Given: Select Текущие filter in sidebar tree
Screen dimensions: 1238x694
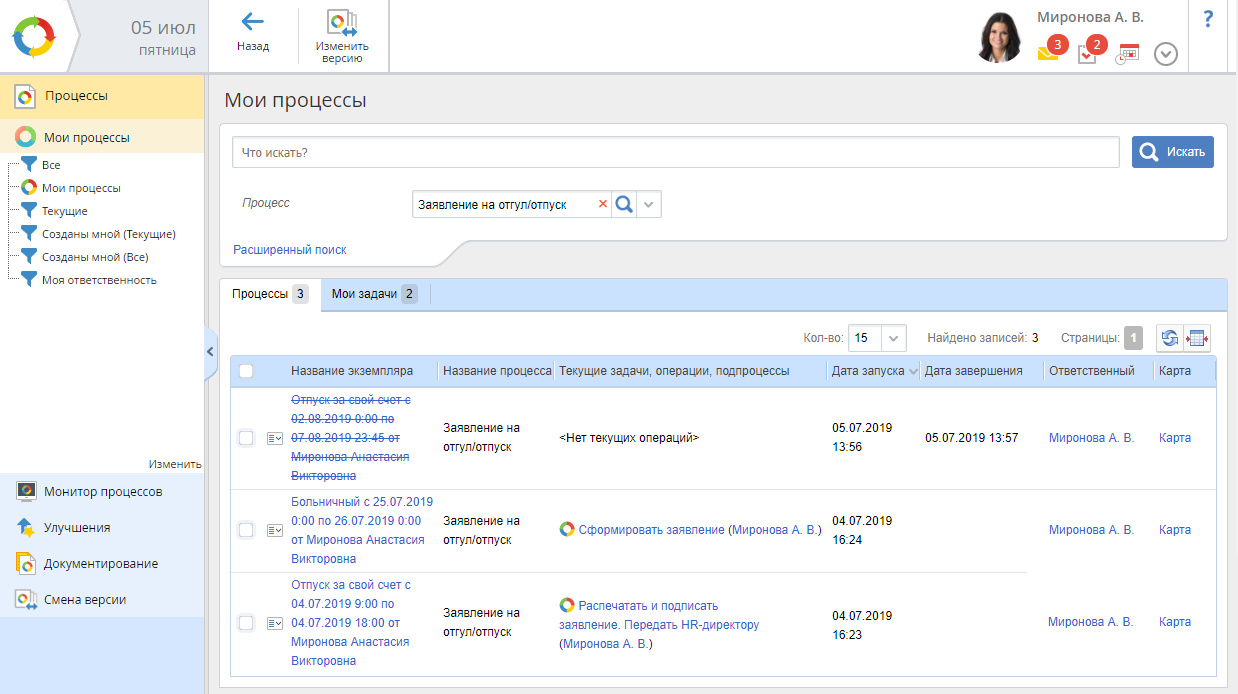Looking at the screenshot, I should click(64, 211).
